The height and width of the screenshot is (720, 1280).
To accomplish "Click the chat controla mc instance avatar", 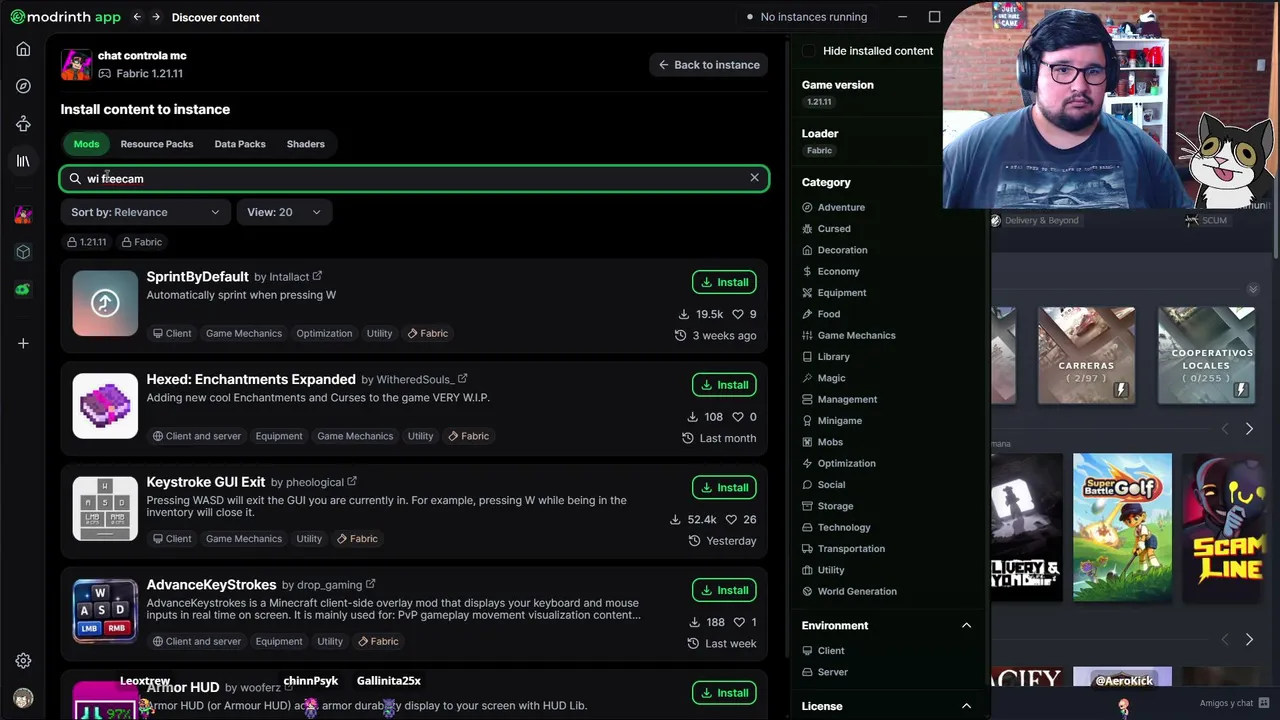I will [76, 64].
